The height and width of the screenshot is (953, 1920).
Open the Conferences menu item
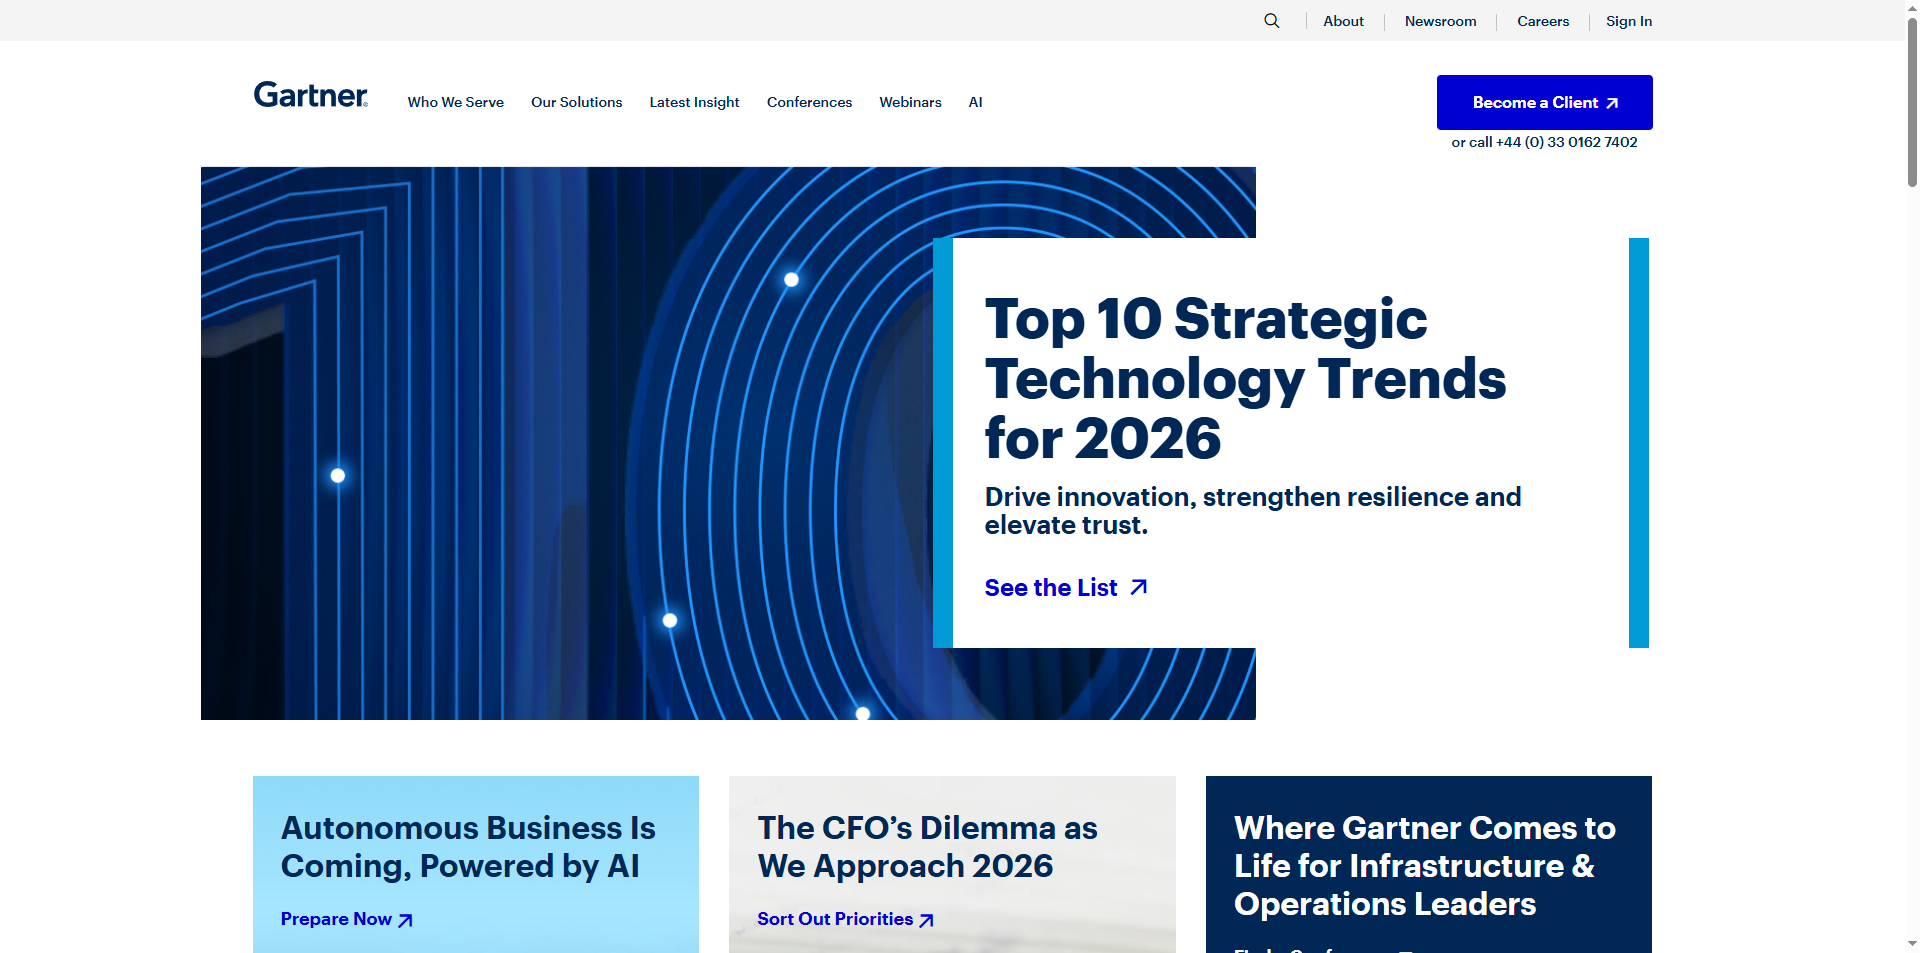tap(809, 102)
